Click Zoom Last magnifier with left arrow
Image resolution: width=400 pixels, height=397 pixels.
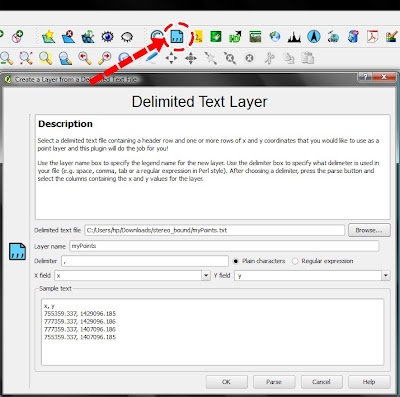click(85, 58)
